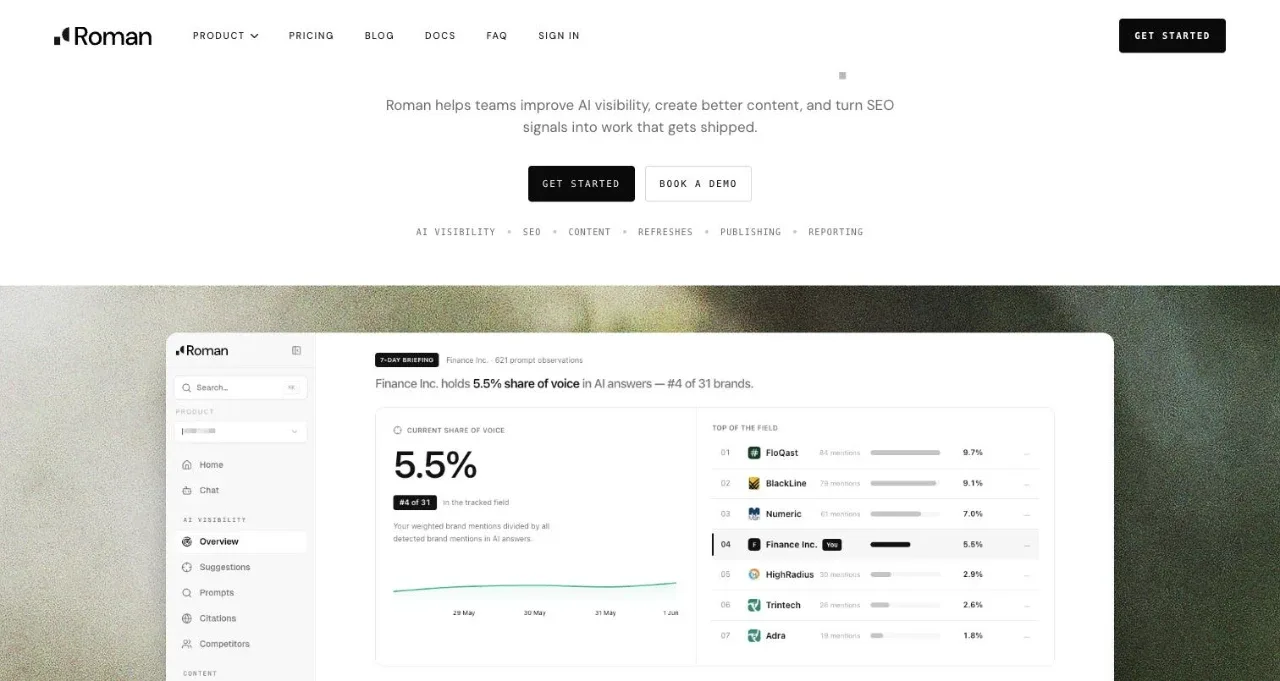Click the AI Visibility feature label
Viewport: 1280px width, 681px height.
(x=456, y=232)
